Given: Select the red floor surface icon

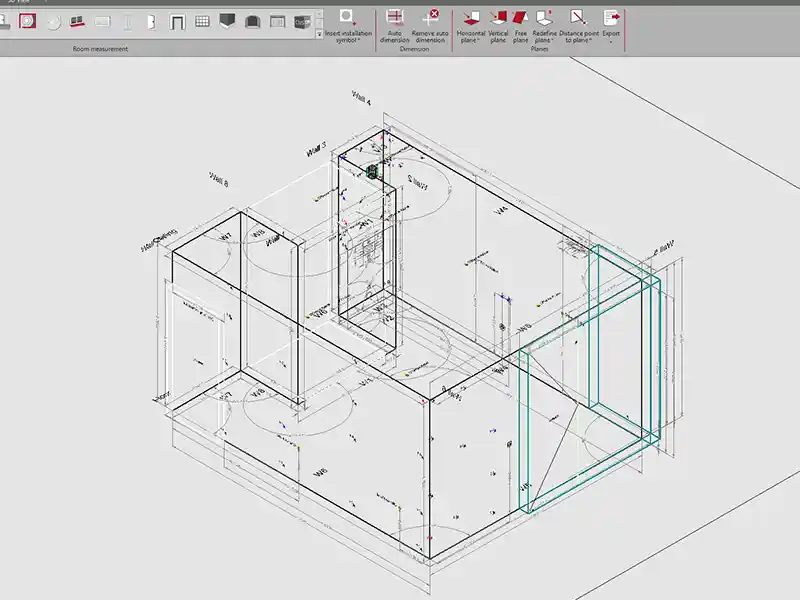Looking at the screenshot, I should [77, 21].
